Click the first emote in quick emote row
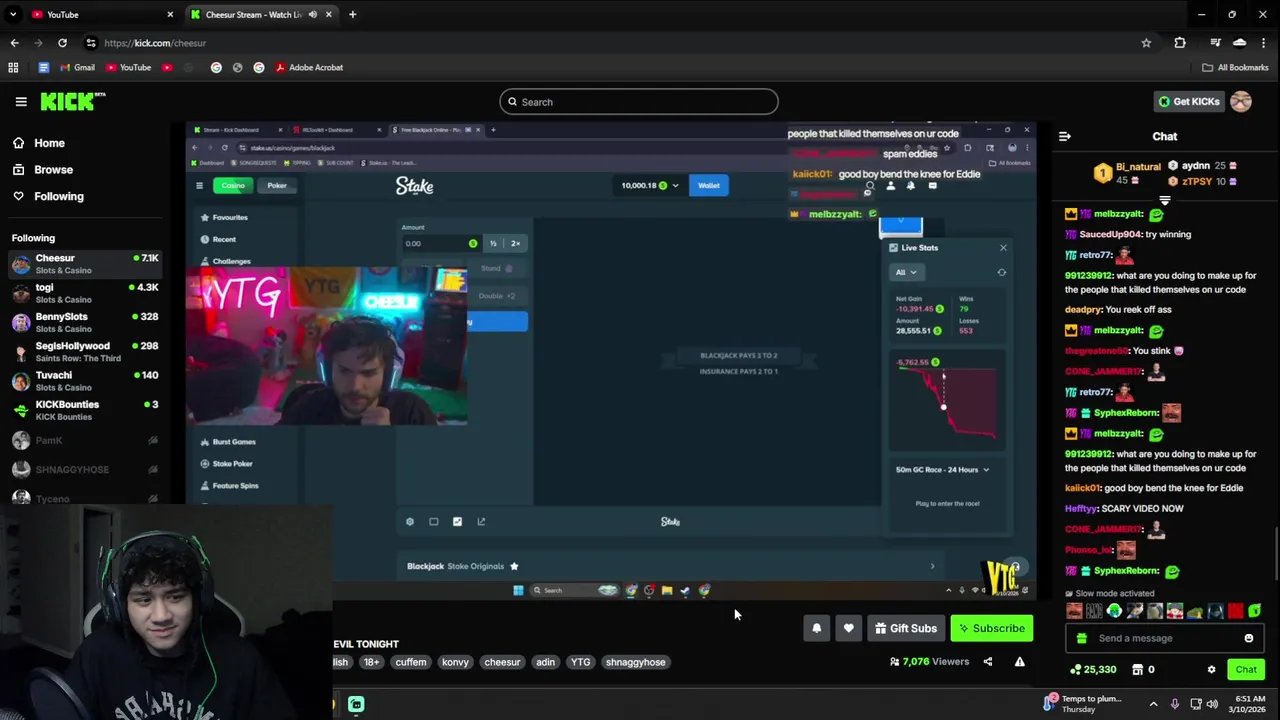Viewport: 1280px width, 720px height. [x=1074, y=611]
